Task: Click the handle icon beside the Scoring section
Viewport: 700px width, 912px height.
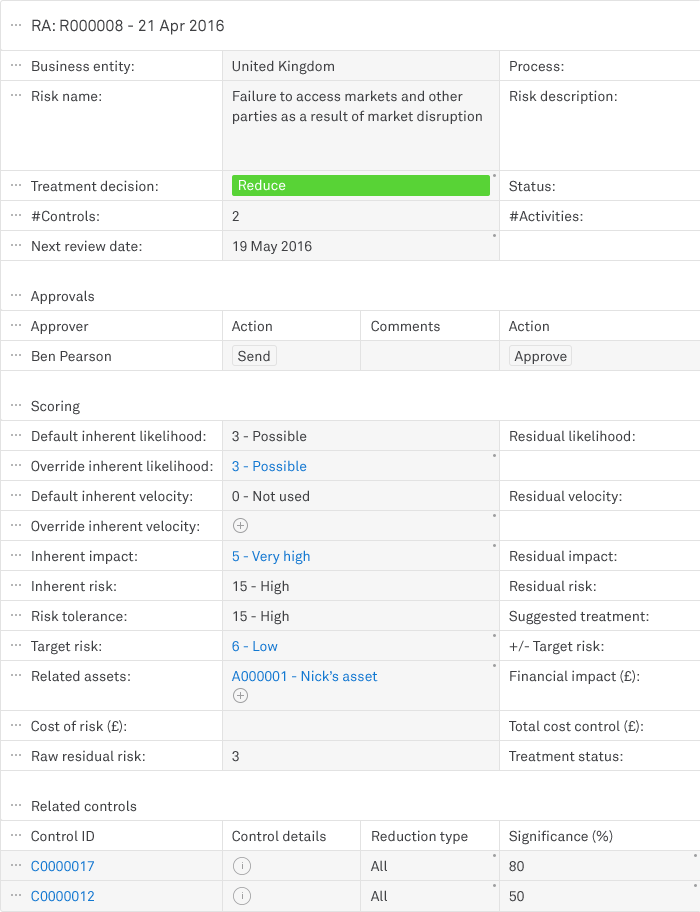Action: [14, 406]
